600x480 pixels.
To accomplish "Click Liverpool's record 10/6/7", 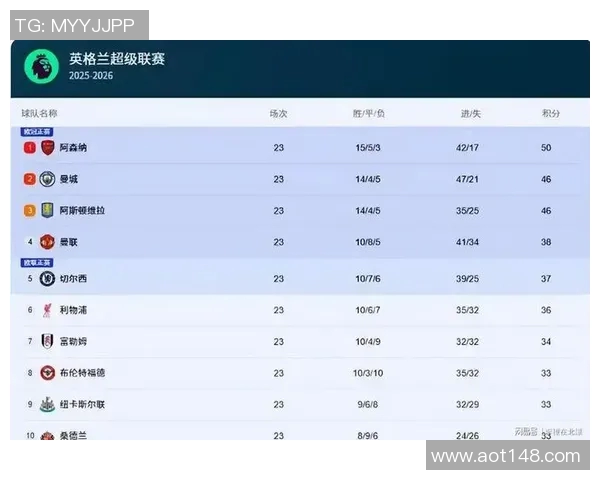I will 368,310.
